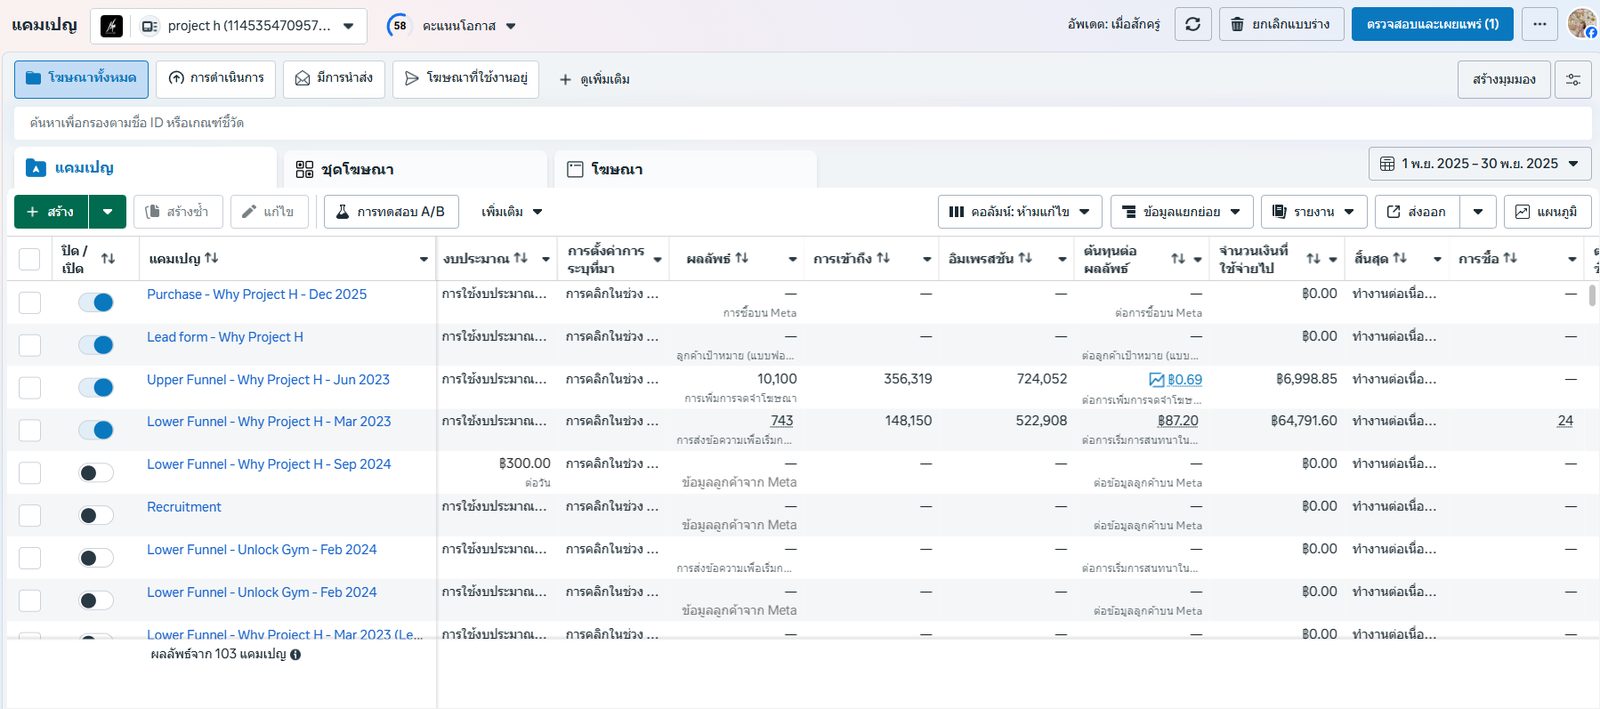Open the รายงาน reports dropdown

tap(1314, 212)
